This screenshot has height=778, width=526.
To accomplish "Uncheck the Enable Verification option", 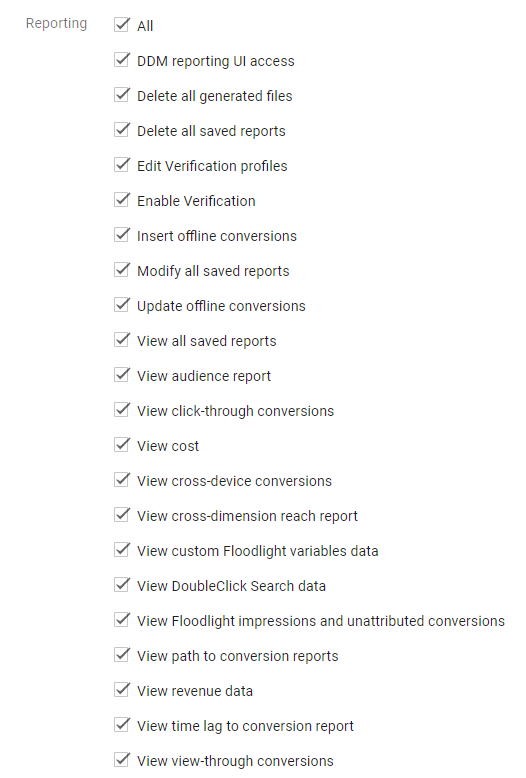I will click(x=122, y=200).
